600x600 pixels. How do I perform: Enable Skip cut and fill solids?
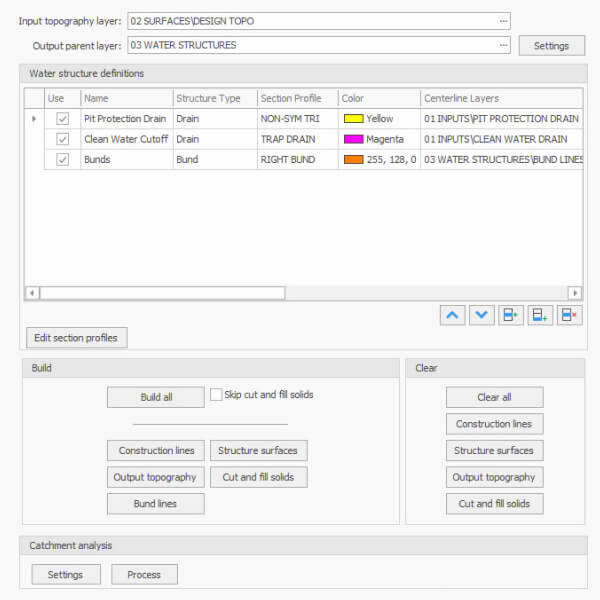216,395
